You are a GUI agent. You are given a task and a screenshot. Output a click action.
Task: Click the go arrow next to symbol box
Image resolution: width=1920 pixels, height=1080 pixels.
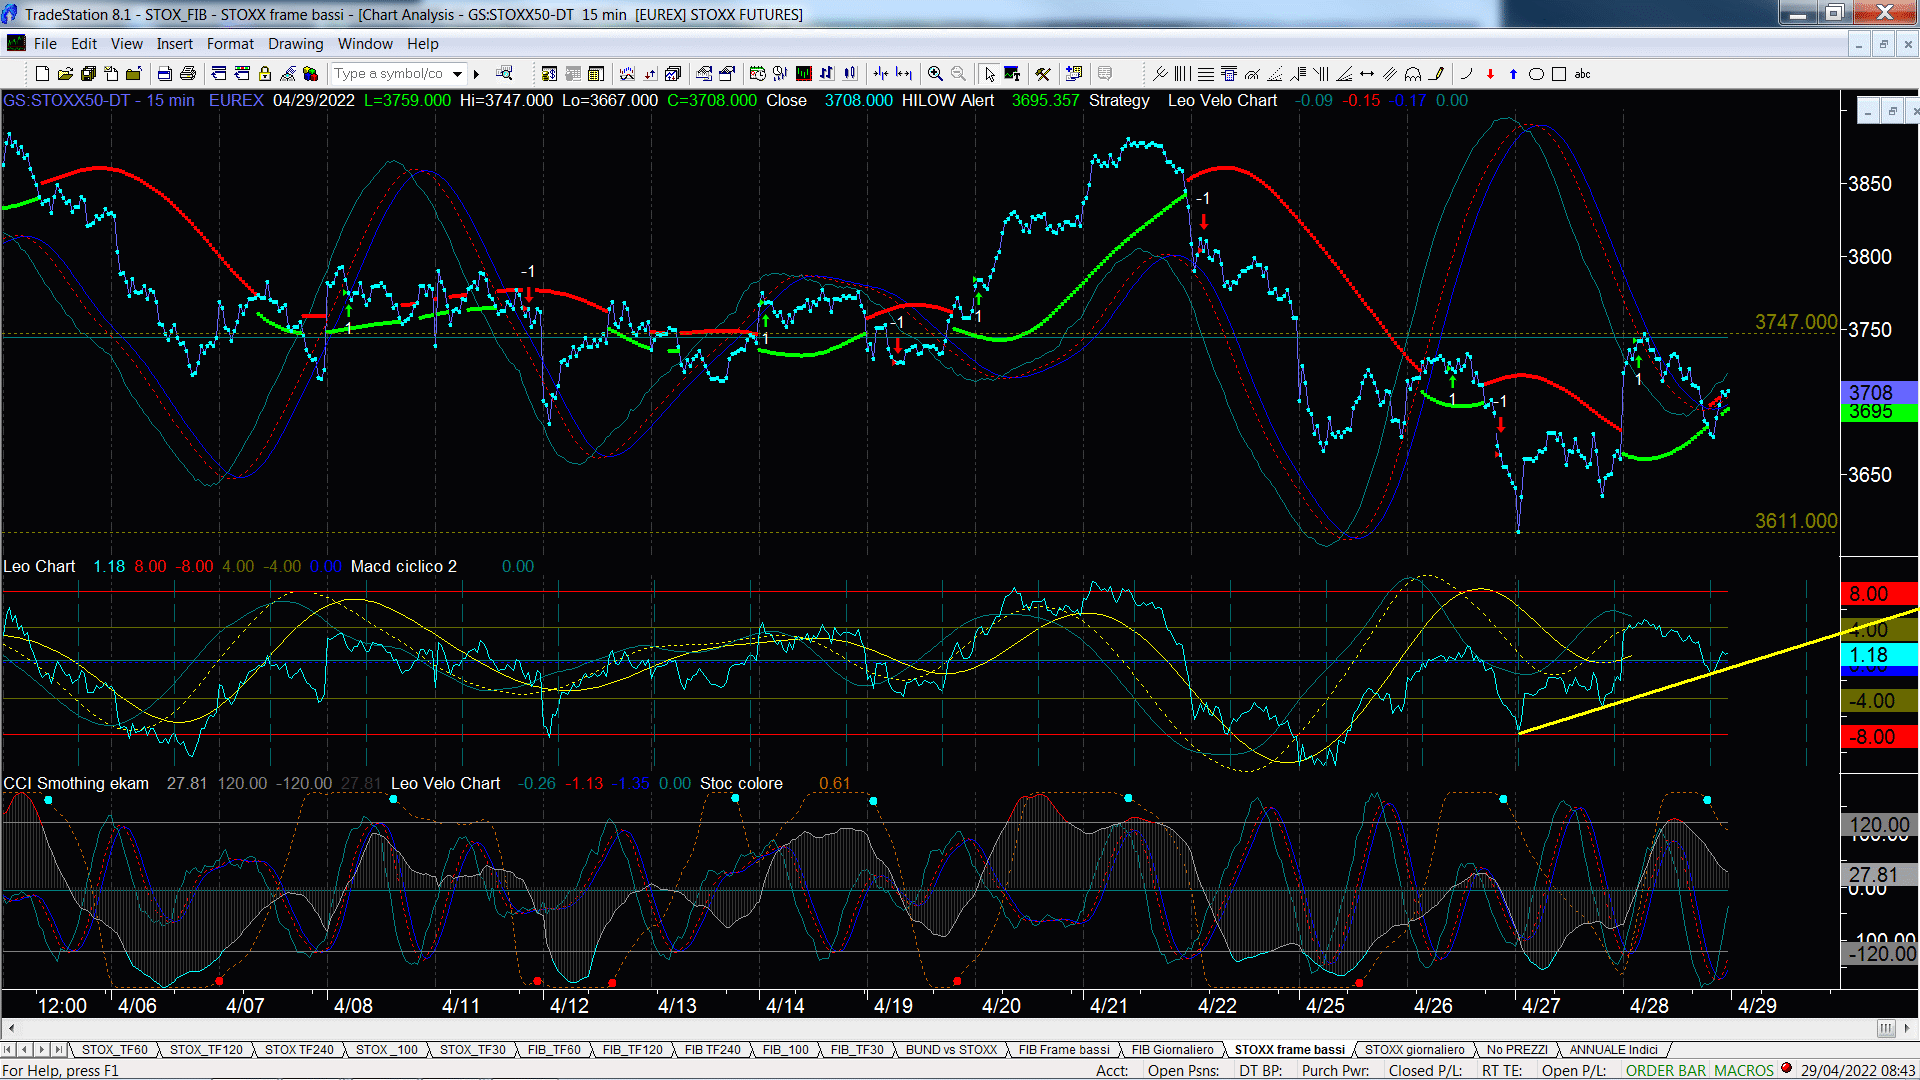477,74
